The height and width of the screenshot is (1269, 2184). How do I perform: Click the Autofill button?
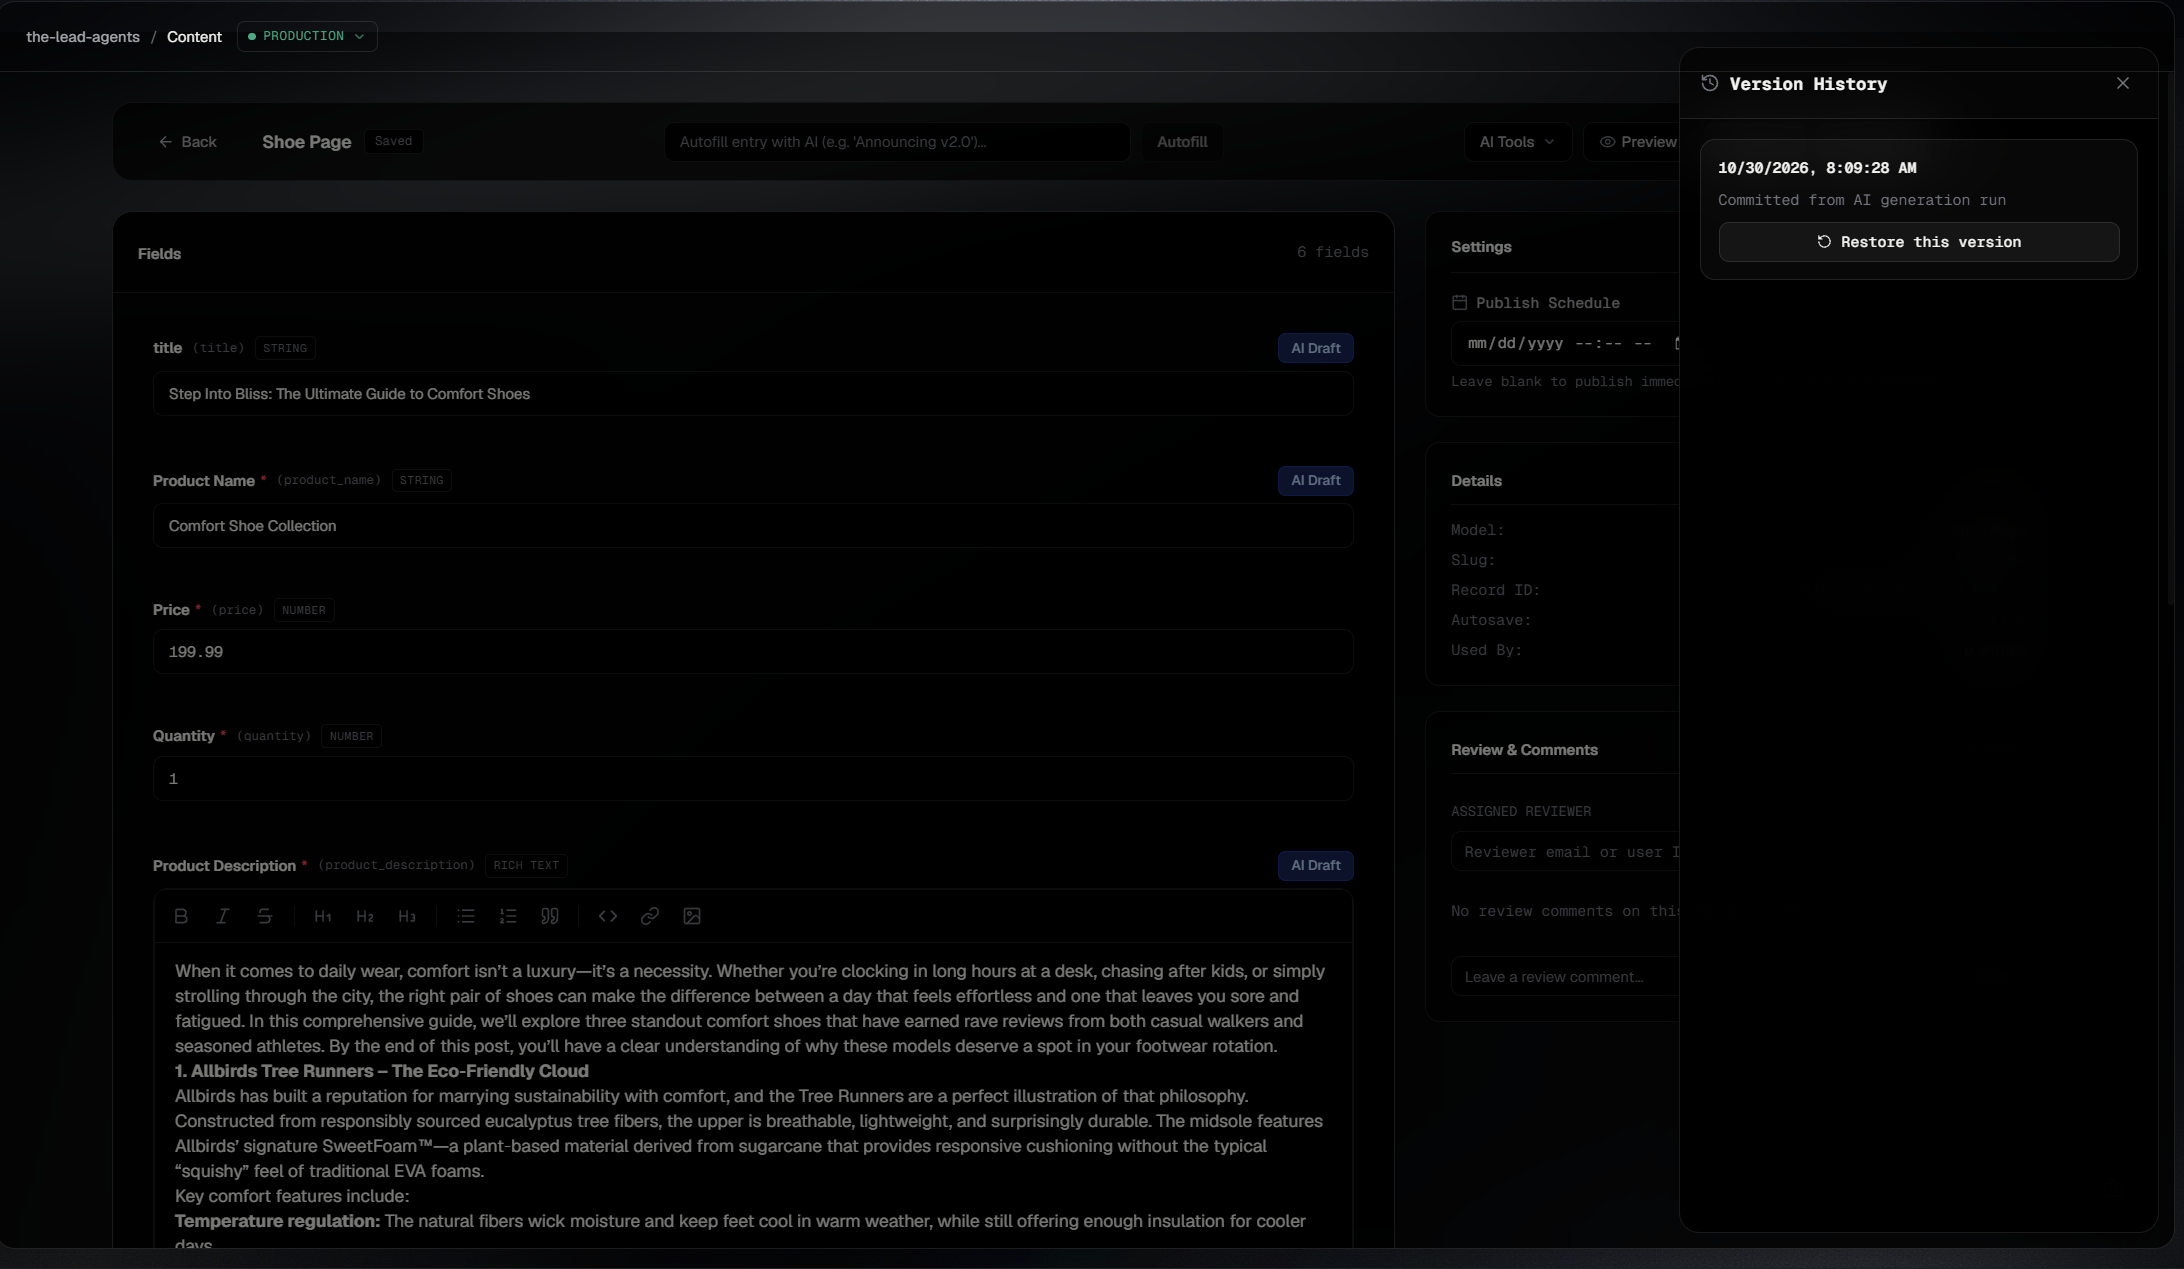click(x=1182, y=142)
